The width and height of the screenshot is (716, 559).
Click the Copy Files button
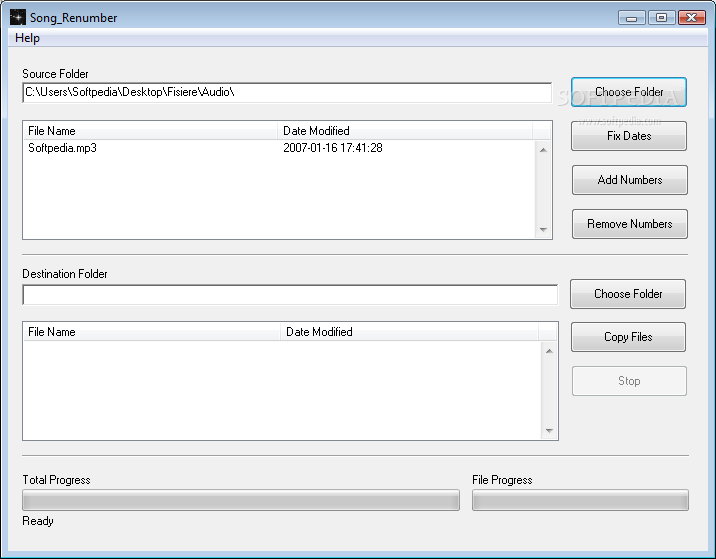click(x=628, y=337)
